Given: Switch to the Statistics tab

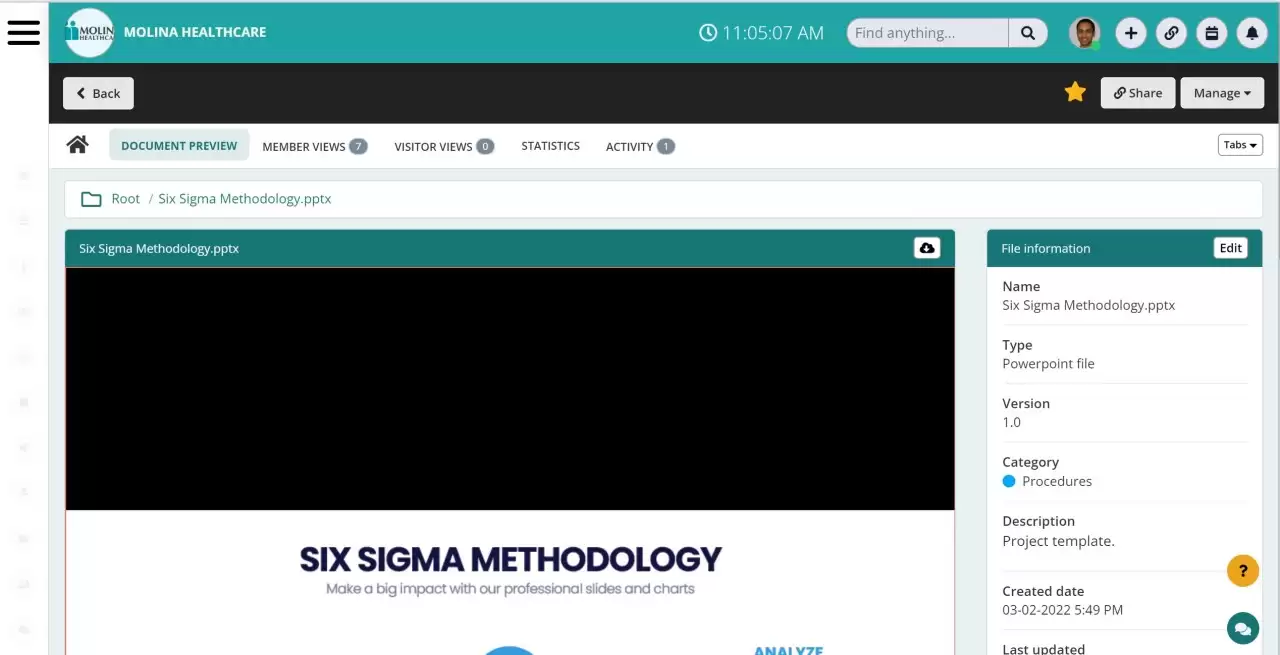Looking at the screenshot, I should (x=550, y=146).
